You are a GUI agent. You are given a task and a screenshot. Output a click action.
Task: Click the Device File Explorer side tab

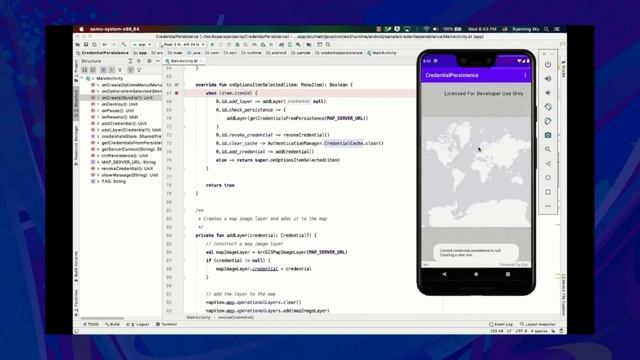pyautogui.click(x=563, y=294)
